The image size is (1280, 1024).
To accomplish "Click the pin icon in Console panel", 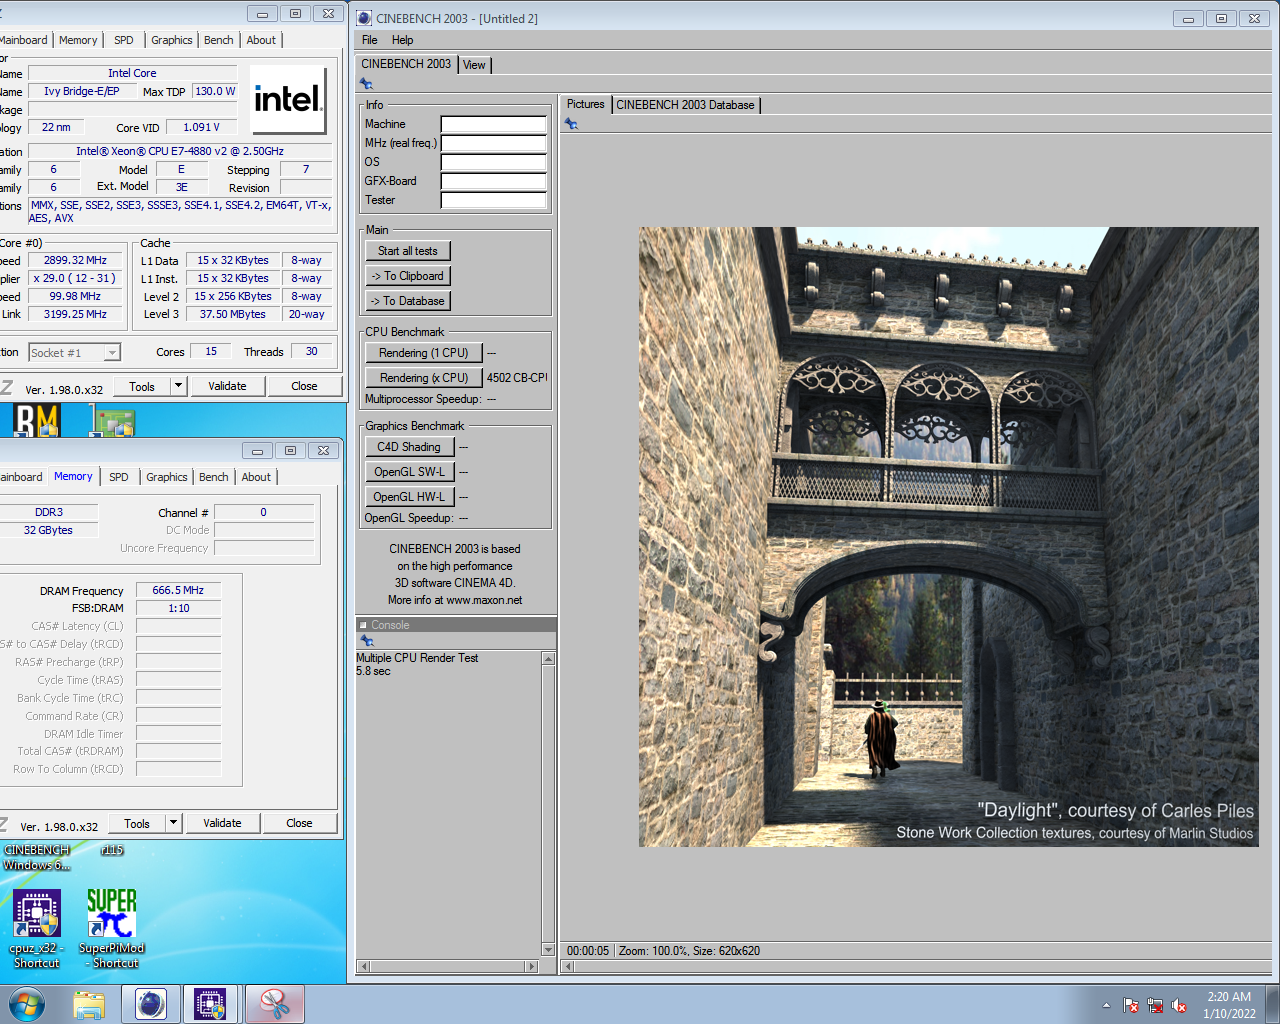I will 366,641.
